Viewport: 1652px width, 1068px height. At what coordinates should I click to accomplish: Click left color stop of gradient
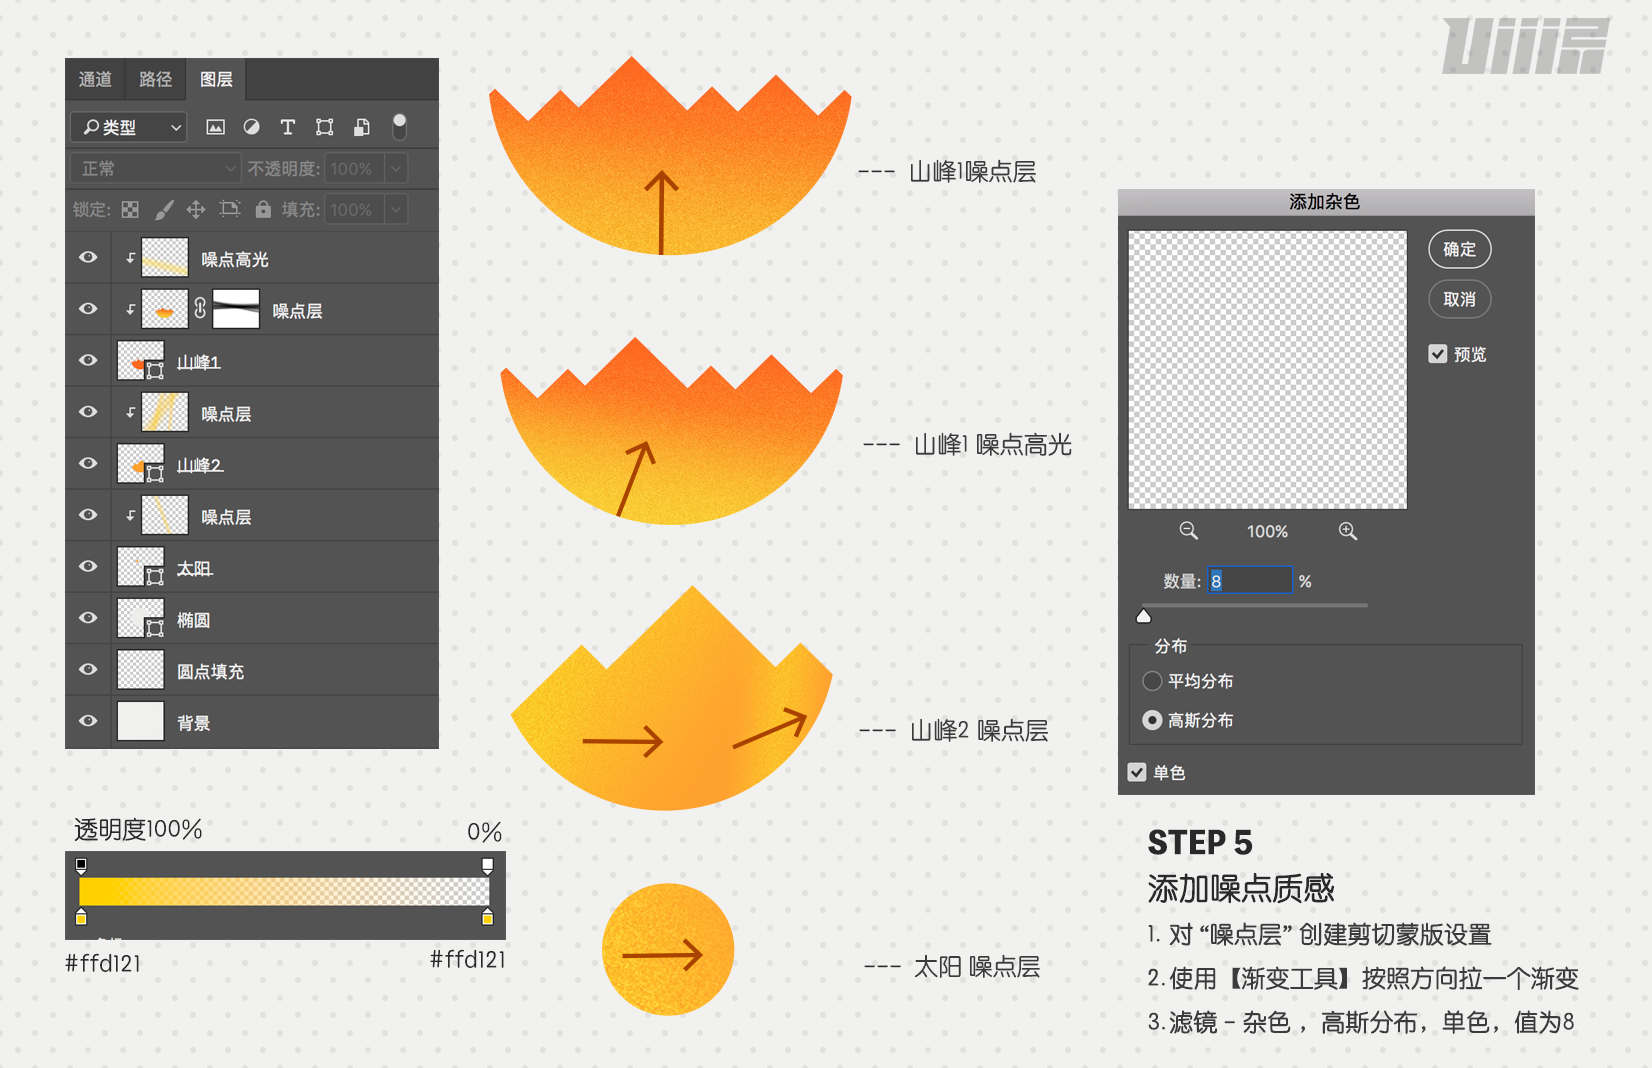tap(81, 917)
